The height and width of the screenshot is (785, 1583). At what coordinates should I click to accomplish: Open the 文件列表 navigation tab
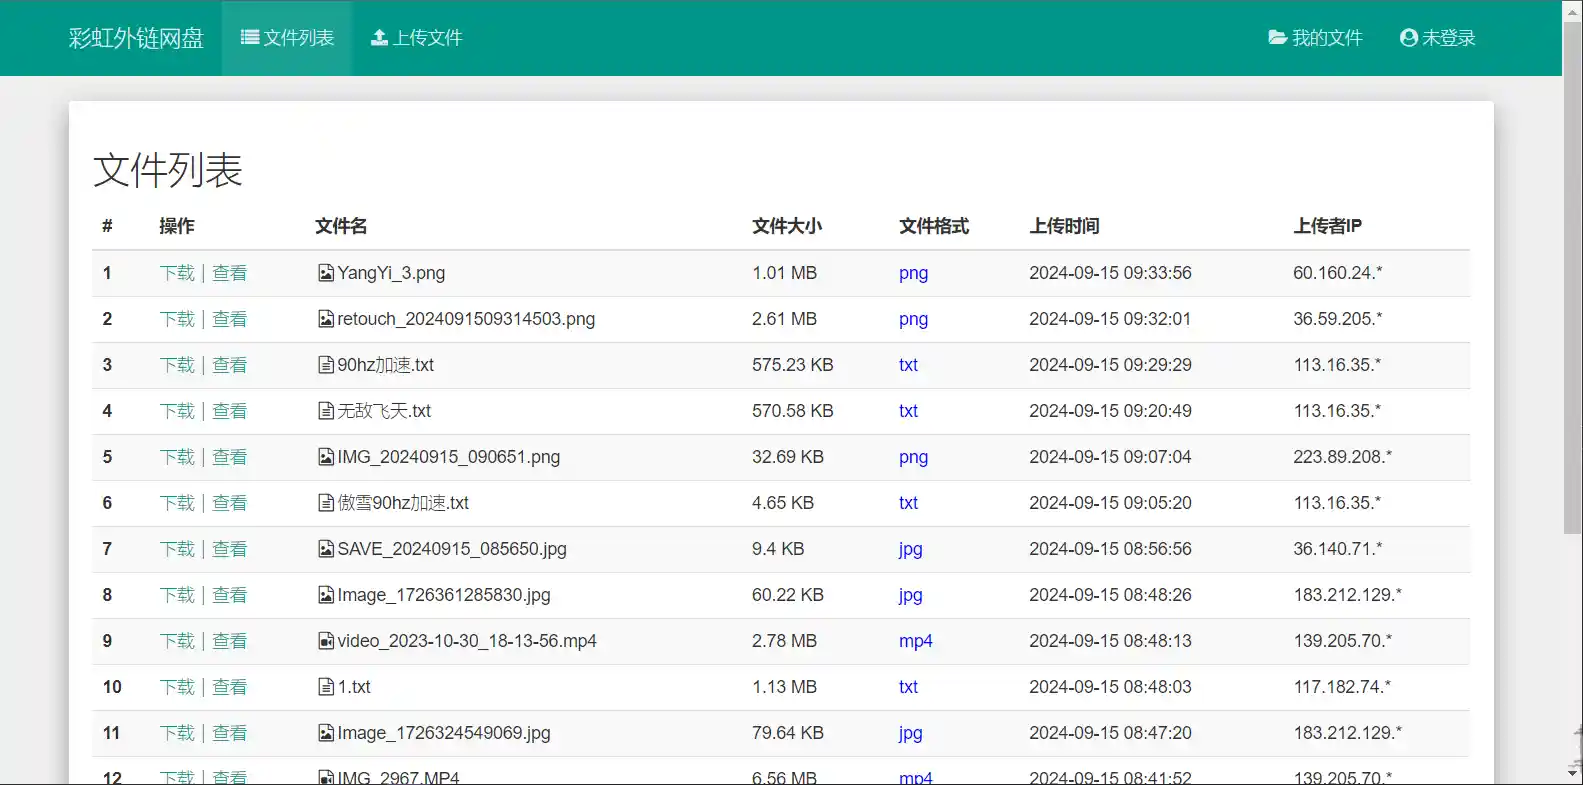coord(287,38)
